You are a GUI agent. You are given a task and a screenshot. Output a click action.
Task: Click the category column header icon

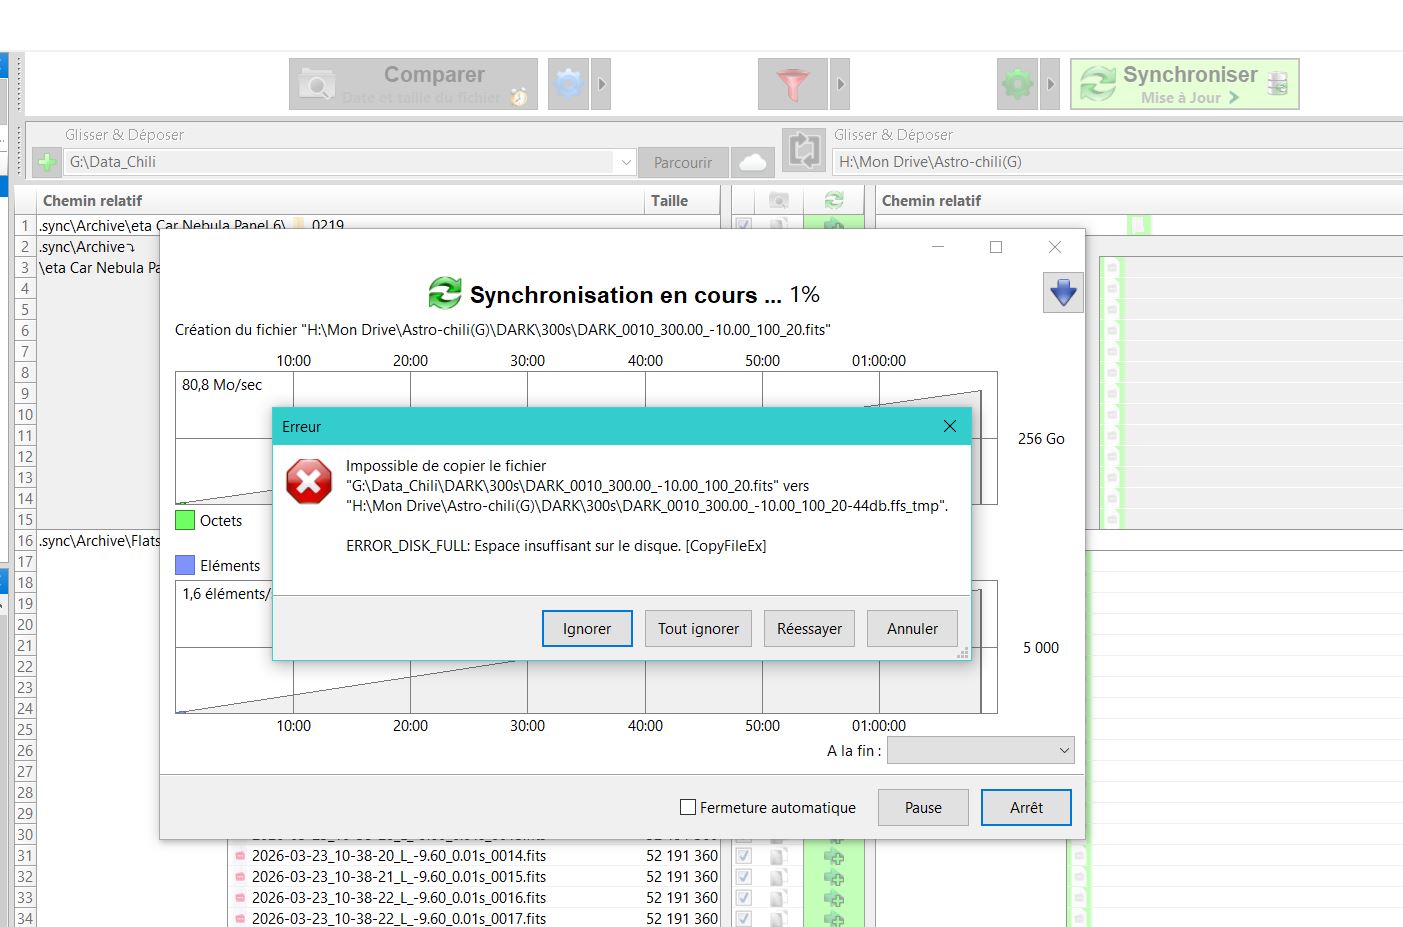[x=779, y=200]
